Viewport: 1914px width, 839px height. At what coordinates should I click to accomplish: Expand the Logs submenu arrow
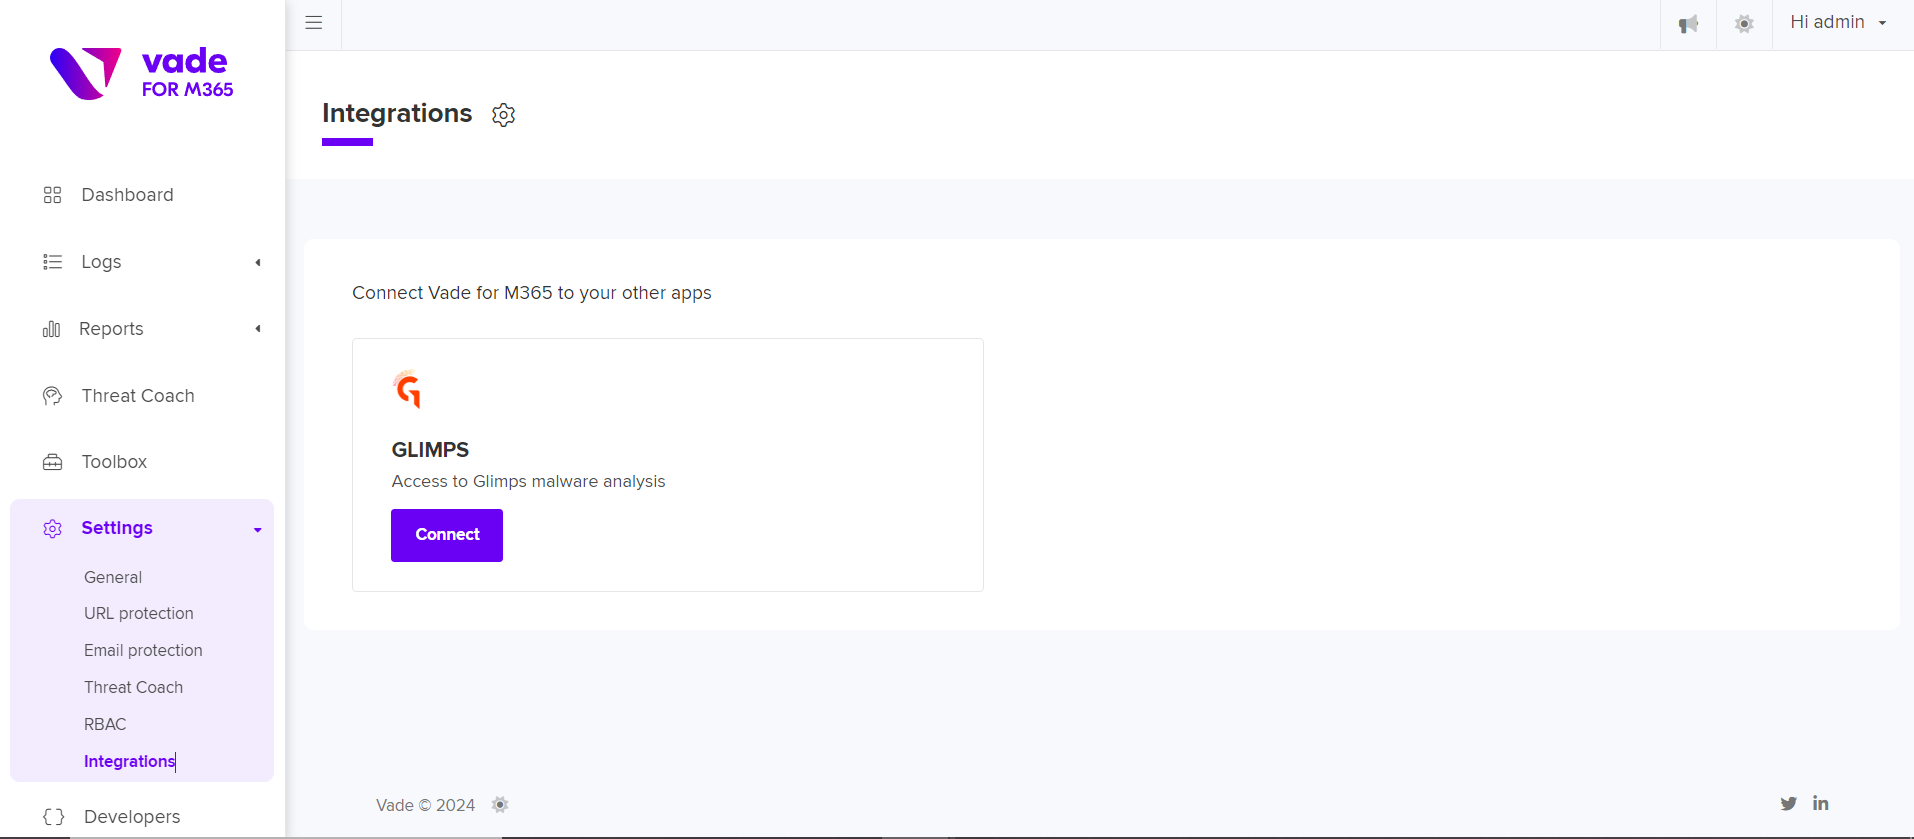(258, 262)
